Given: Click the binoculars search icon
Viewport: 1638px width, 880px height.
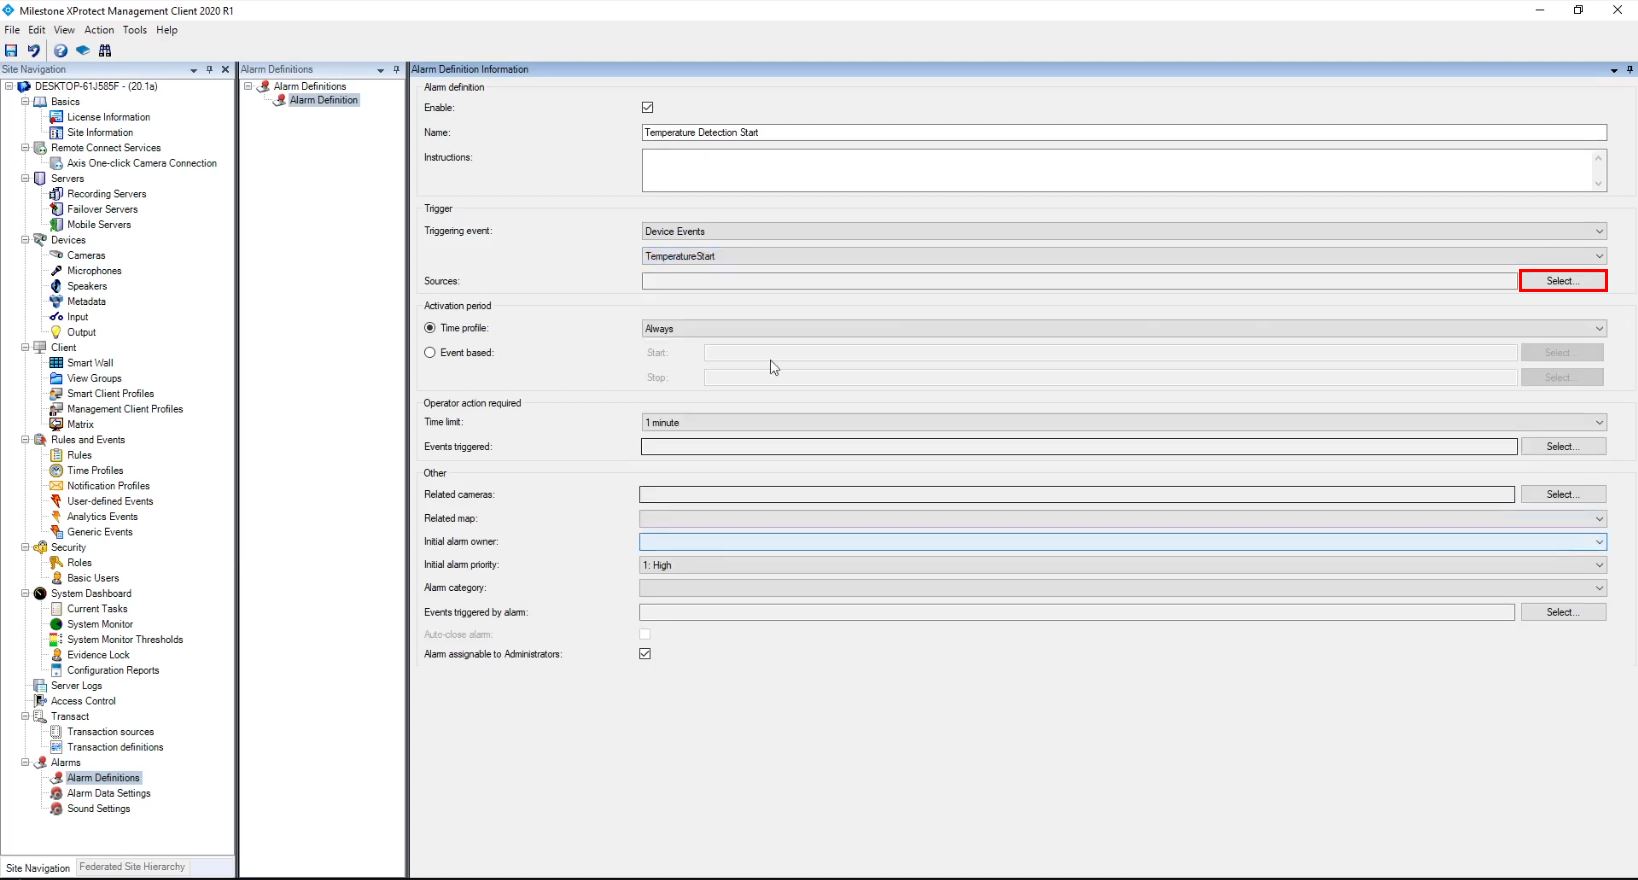Looking at the screenshot, I should [105, 50].
